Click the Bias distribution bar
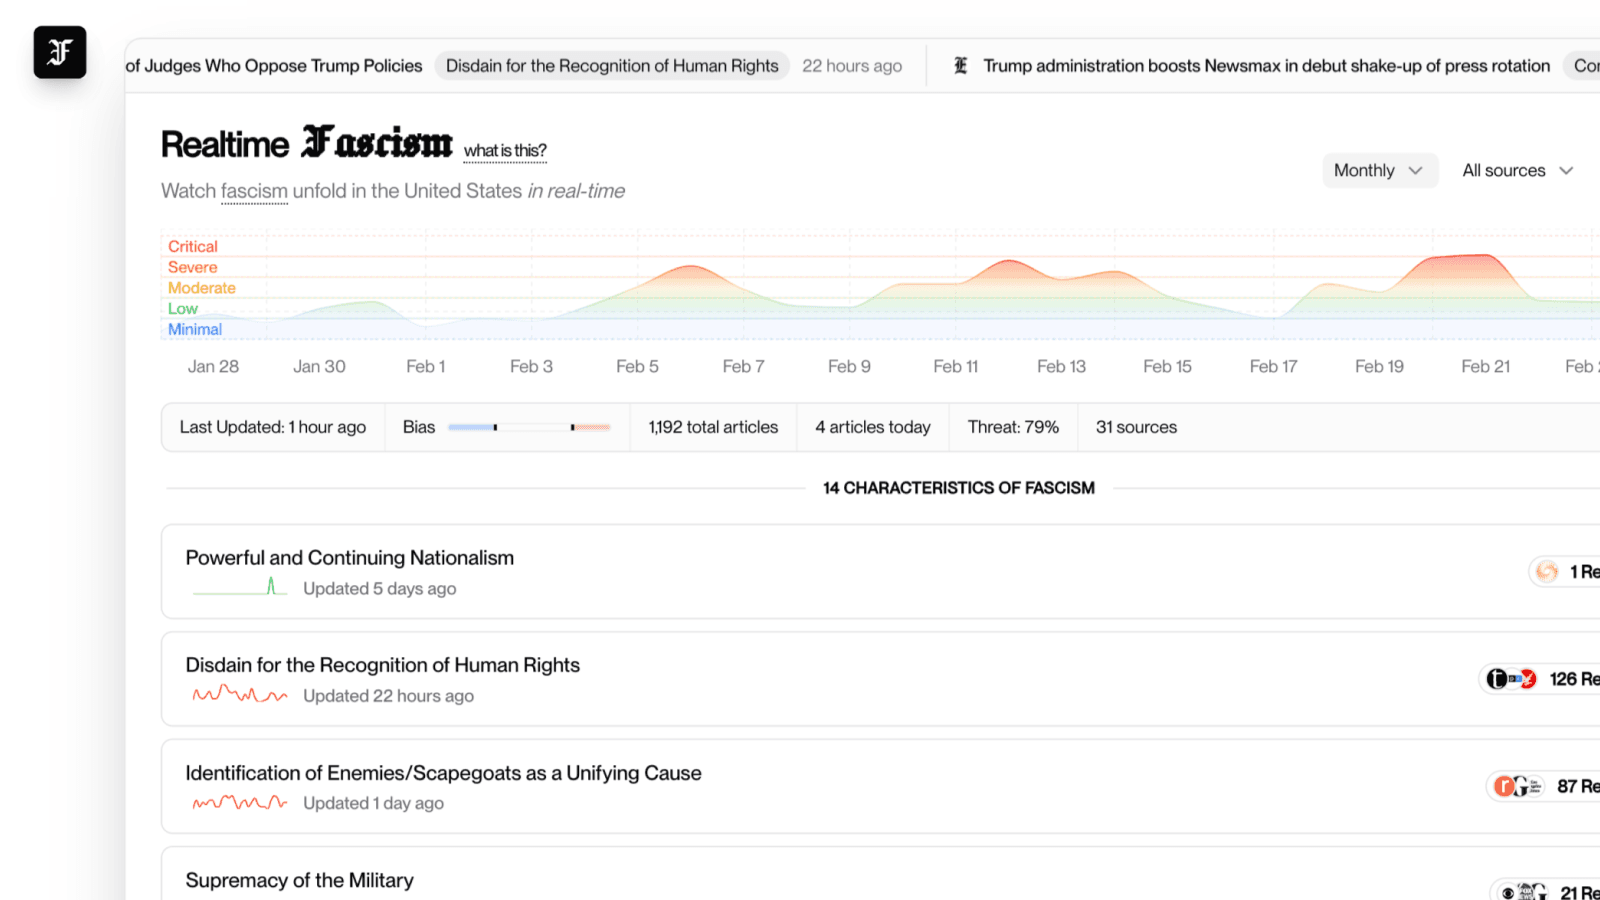This screenshot has width=1600, height=900. (529, 427)
